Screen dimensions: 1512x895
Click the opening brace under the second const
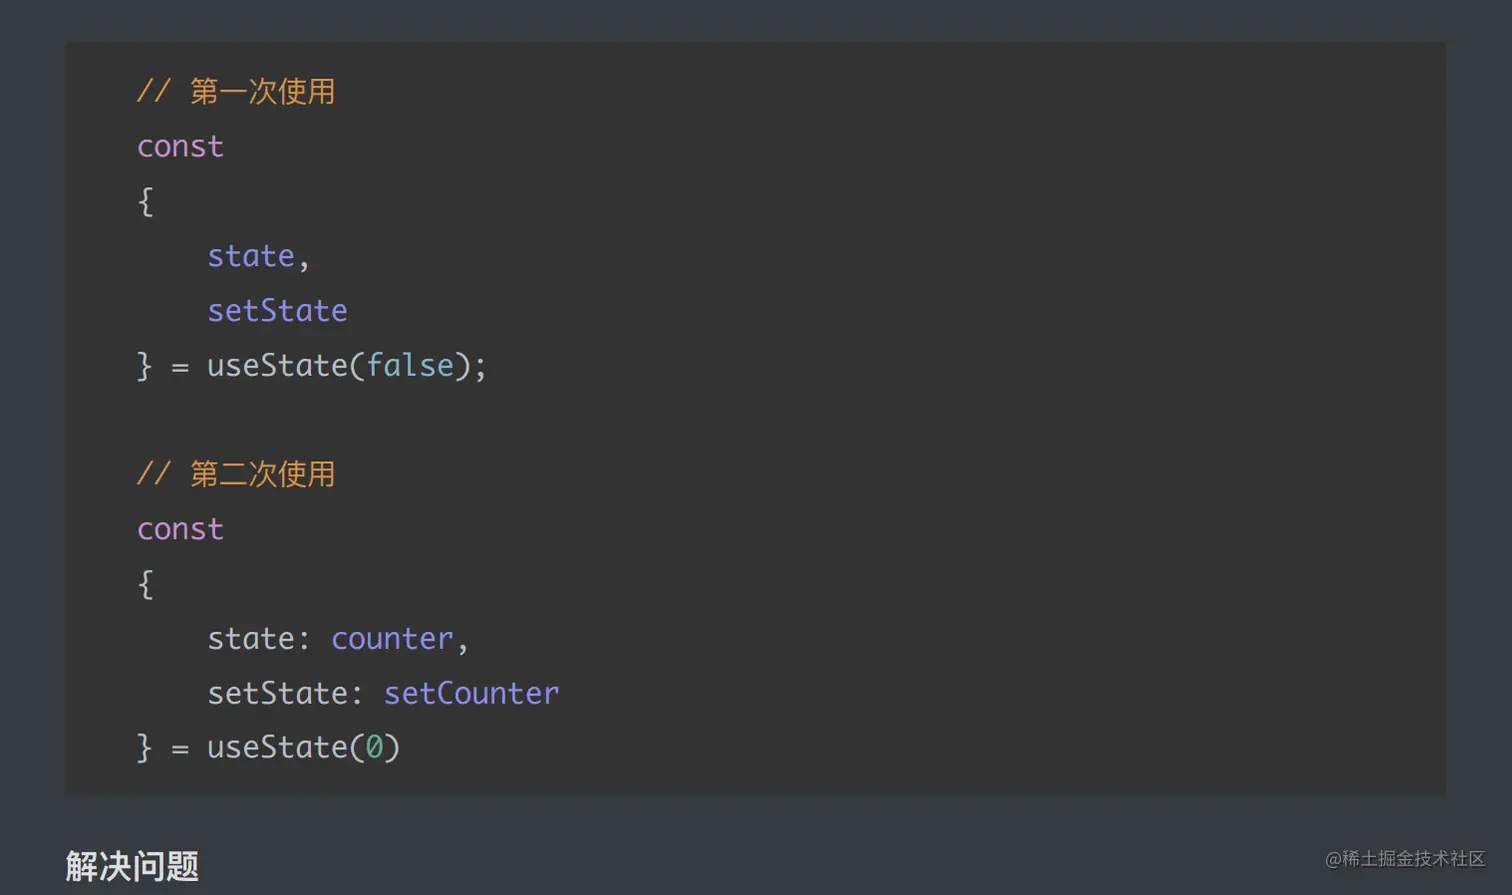coord(146,584)
